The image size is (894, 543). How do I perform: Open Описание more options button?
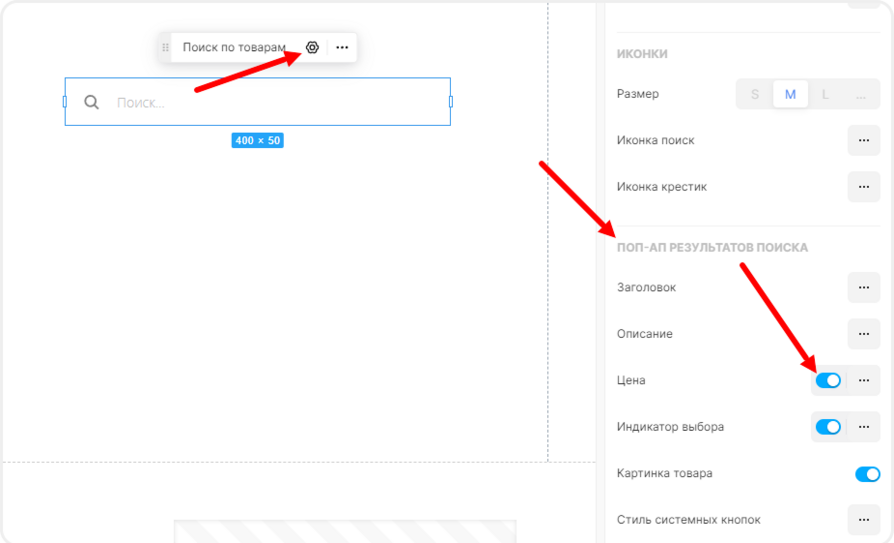tap(863, 333)
